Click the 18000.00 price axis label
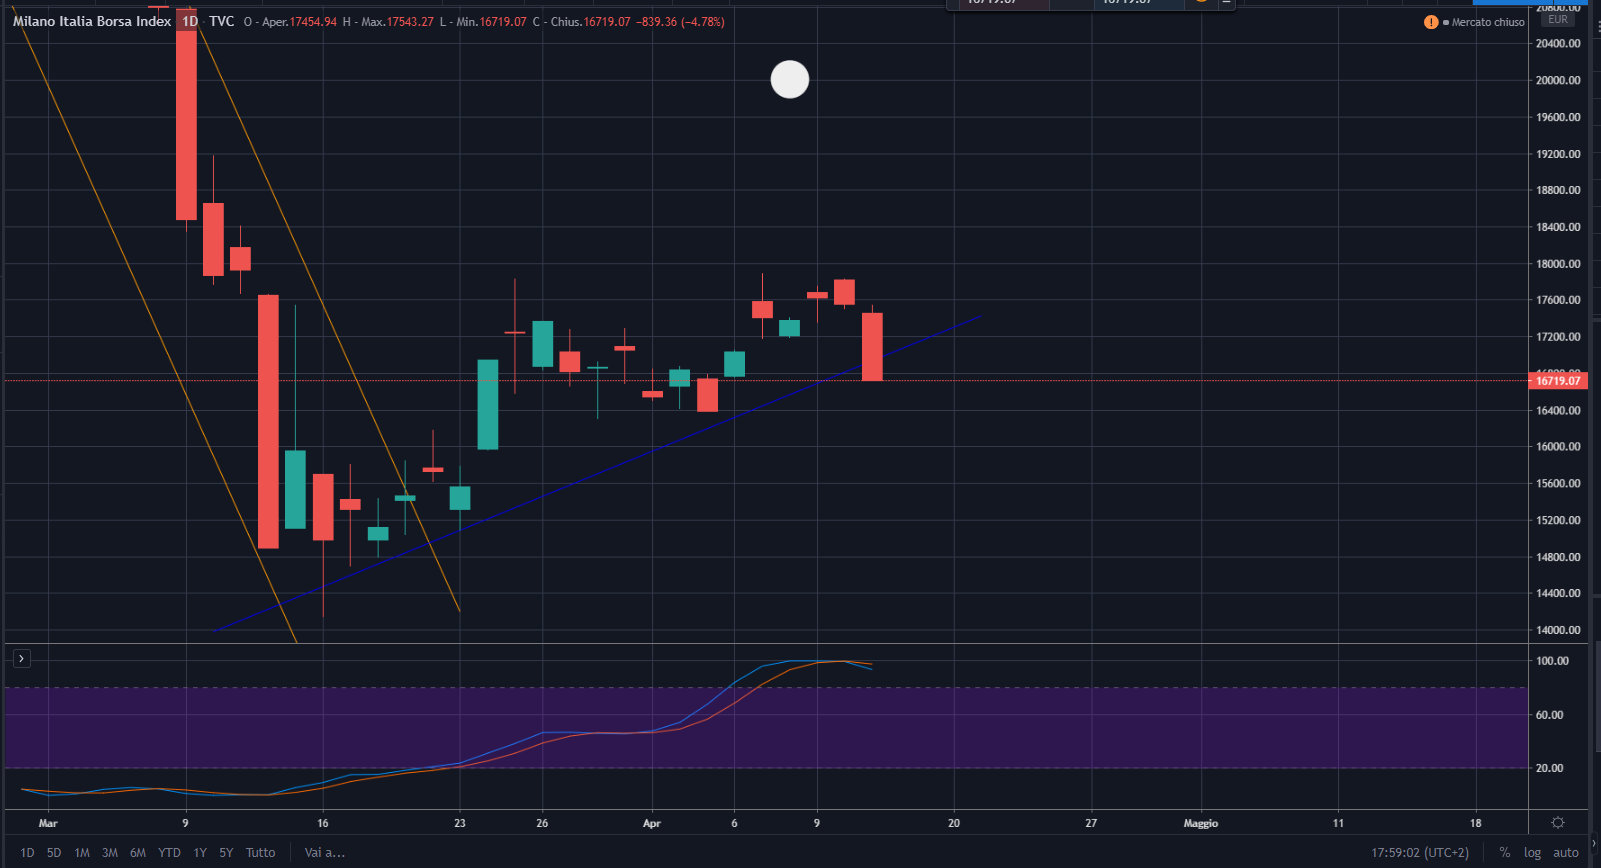The image size is (1601, 868). [1558, 264]
